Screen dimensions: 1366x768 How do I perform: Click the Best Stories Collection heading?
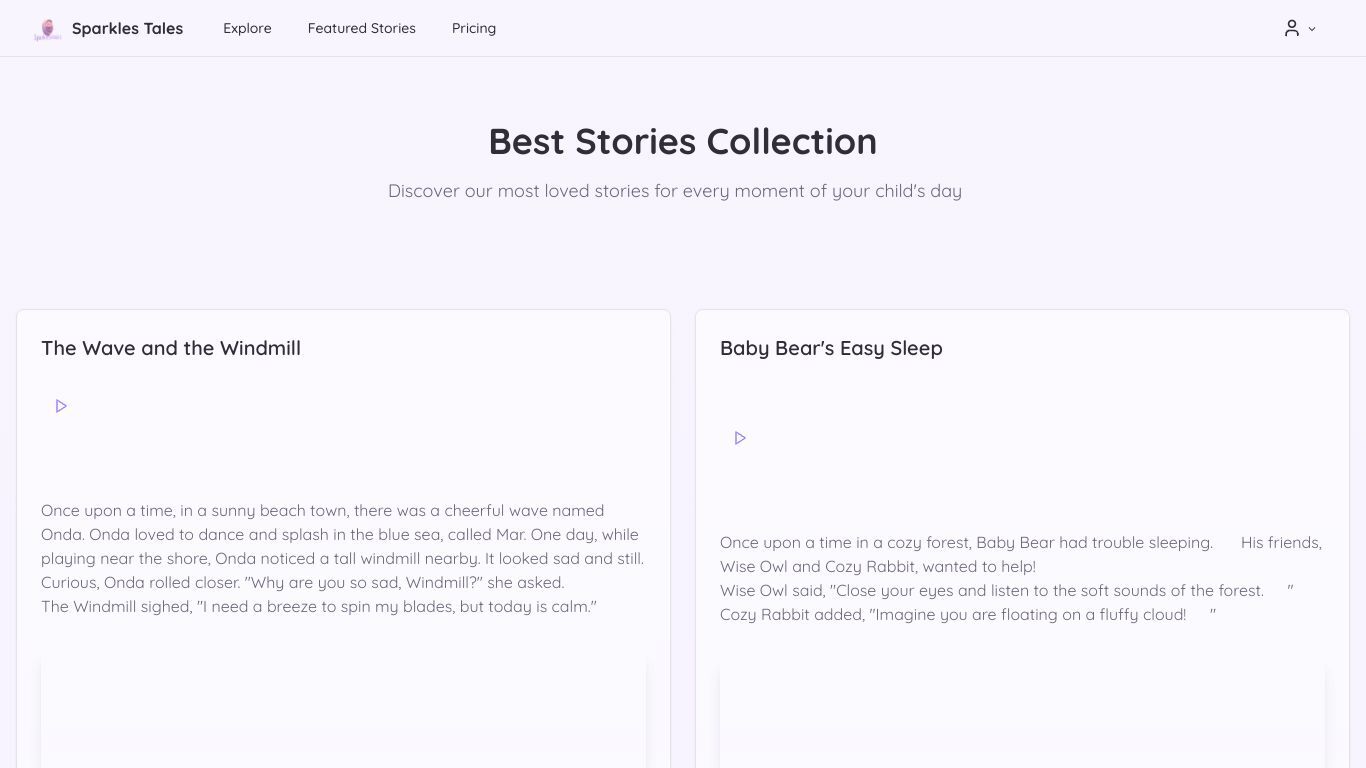683,141
